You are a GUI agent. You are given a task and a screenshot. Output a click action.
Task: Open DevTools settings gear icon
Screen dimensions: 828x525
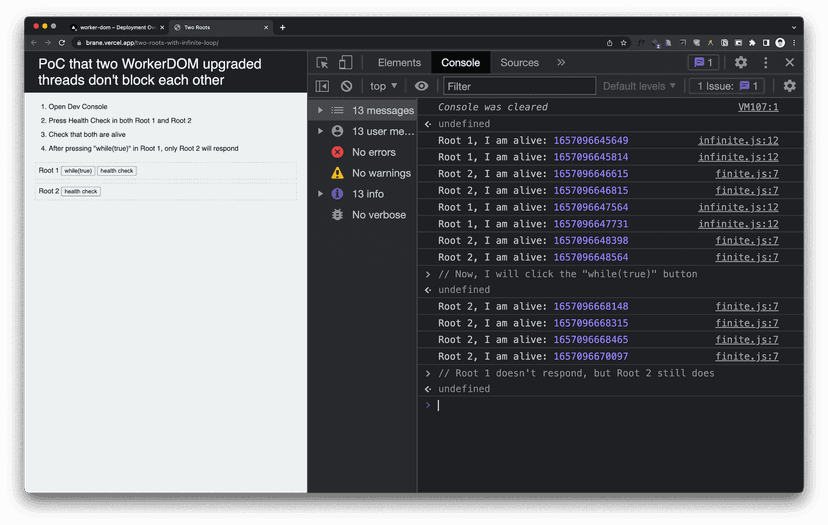click(741, 62)
